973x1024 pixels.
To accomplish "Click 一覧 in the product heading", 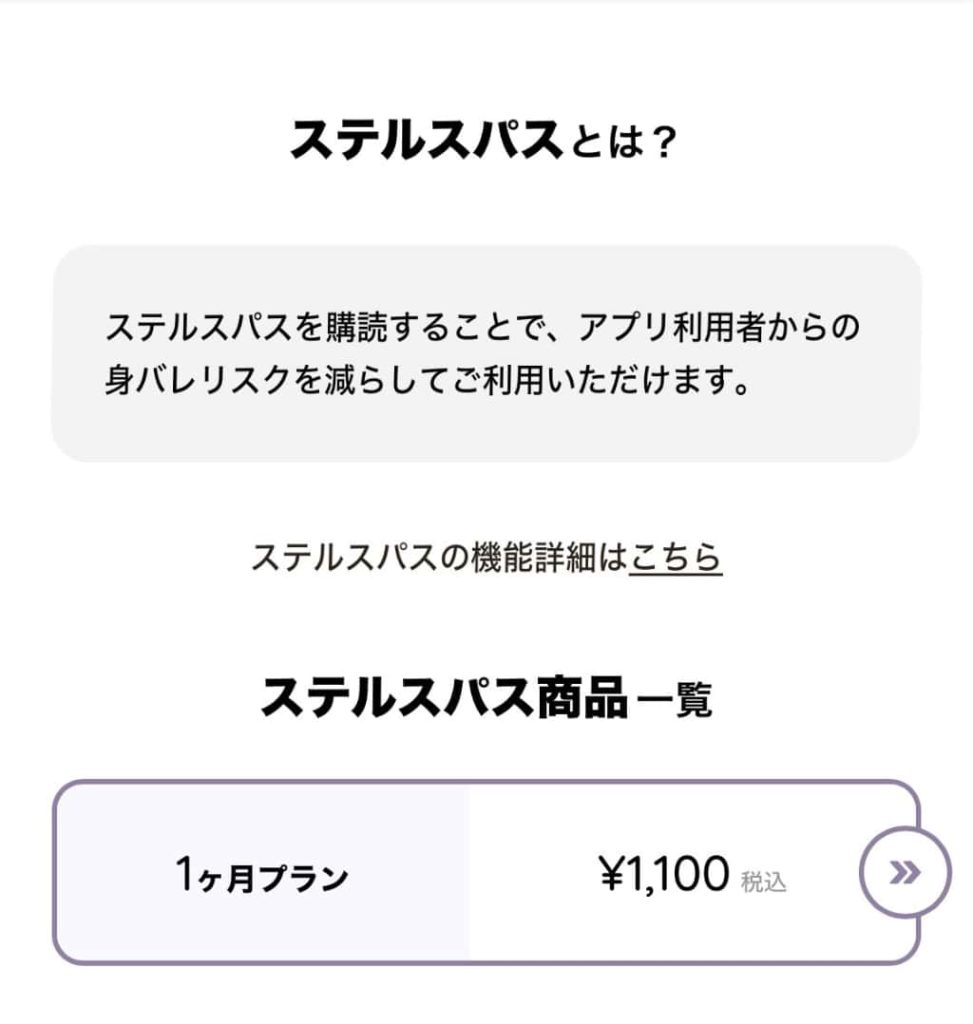I will pyautogui.click(x=675, y=700).
